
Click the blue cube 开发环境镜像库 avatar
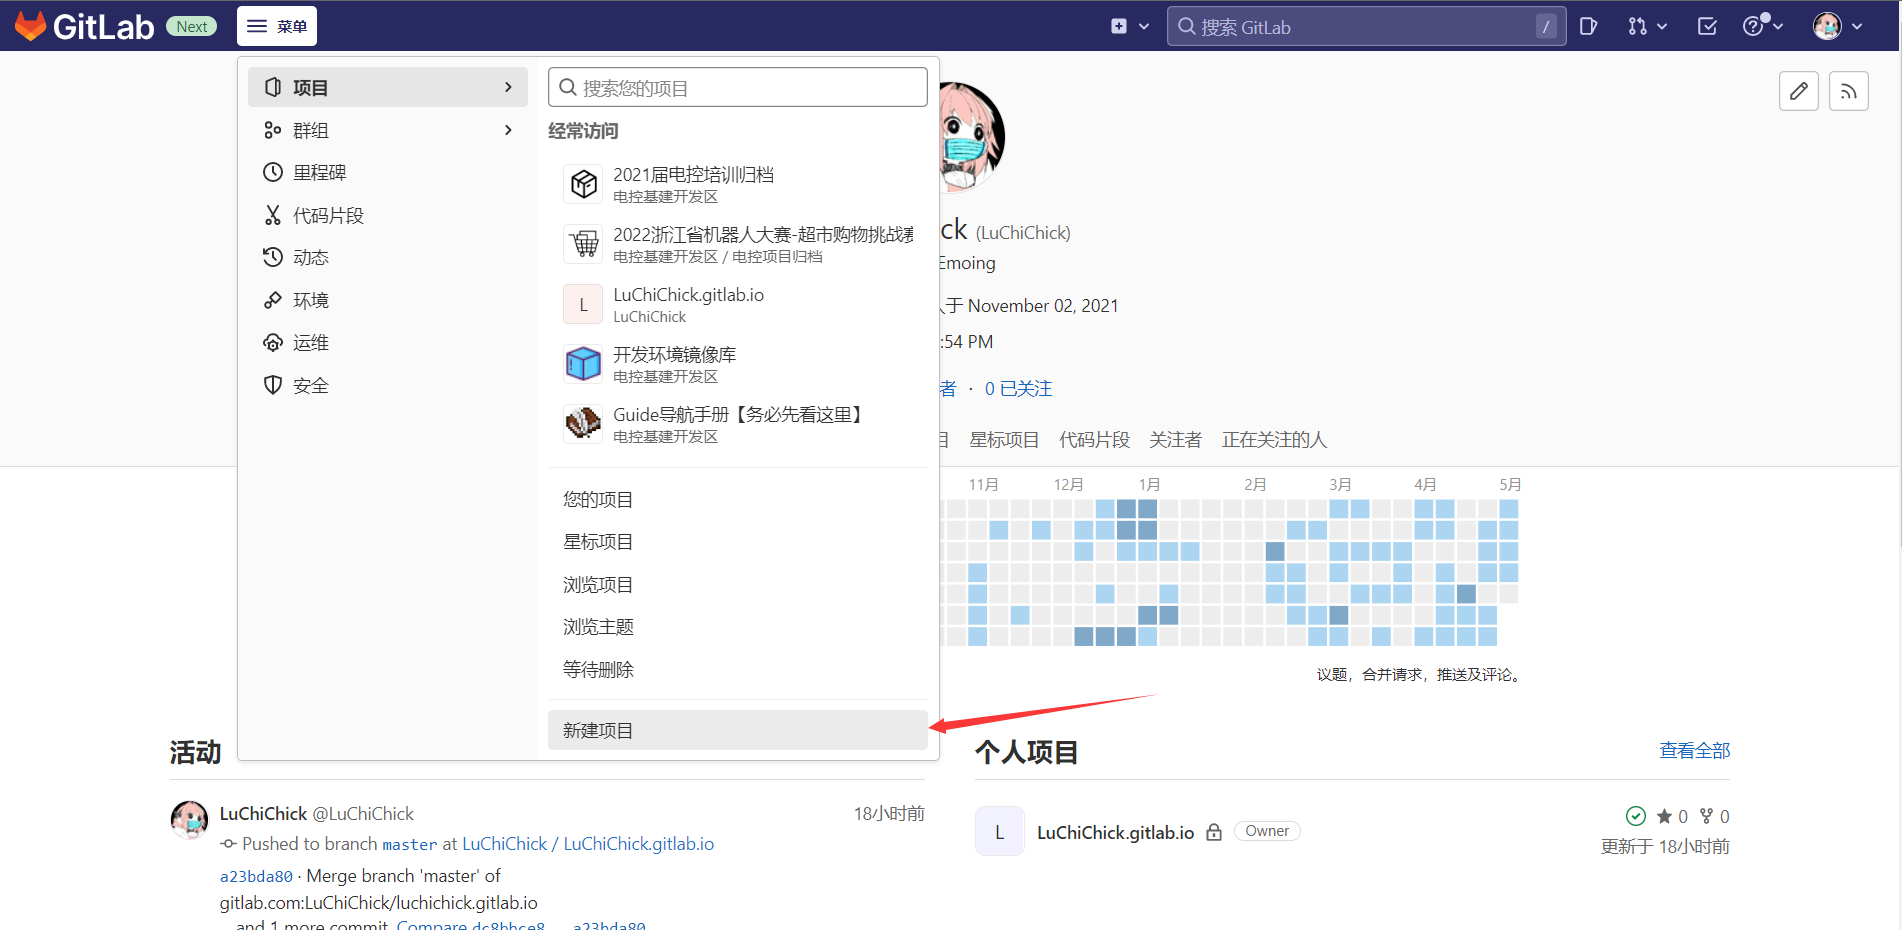tap(583, 364)
